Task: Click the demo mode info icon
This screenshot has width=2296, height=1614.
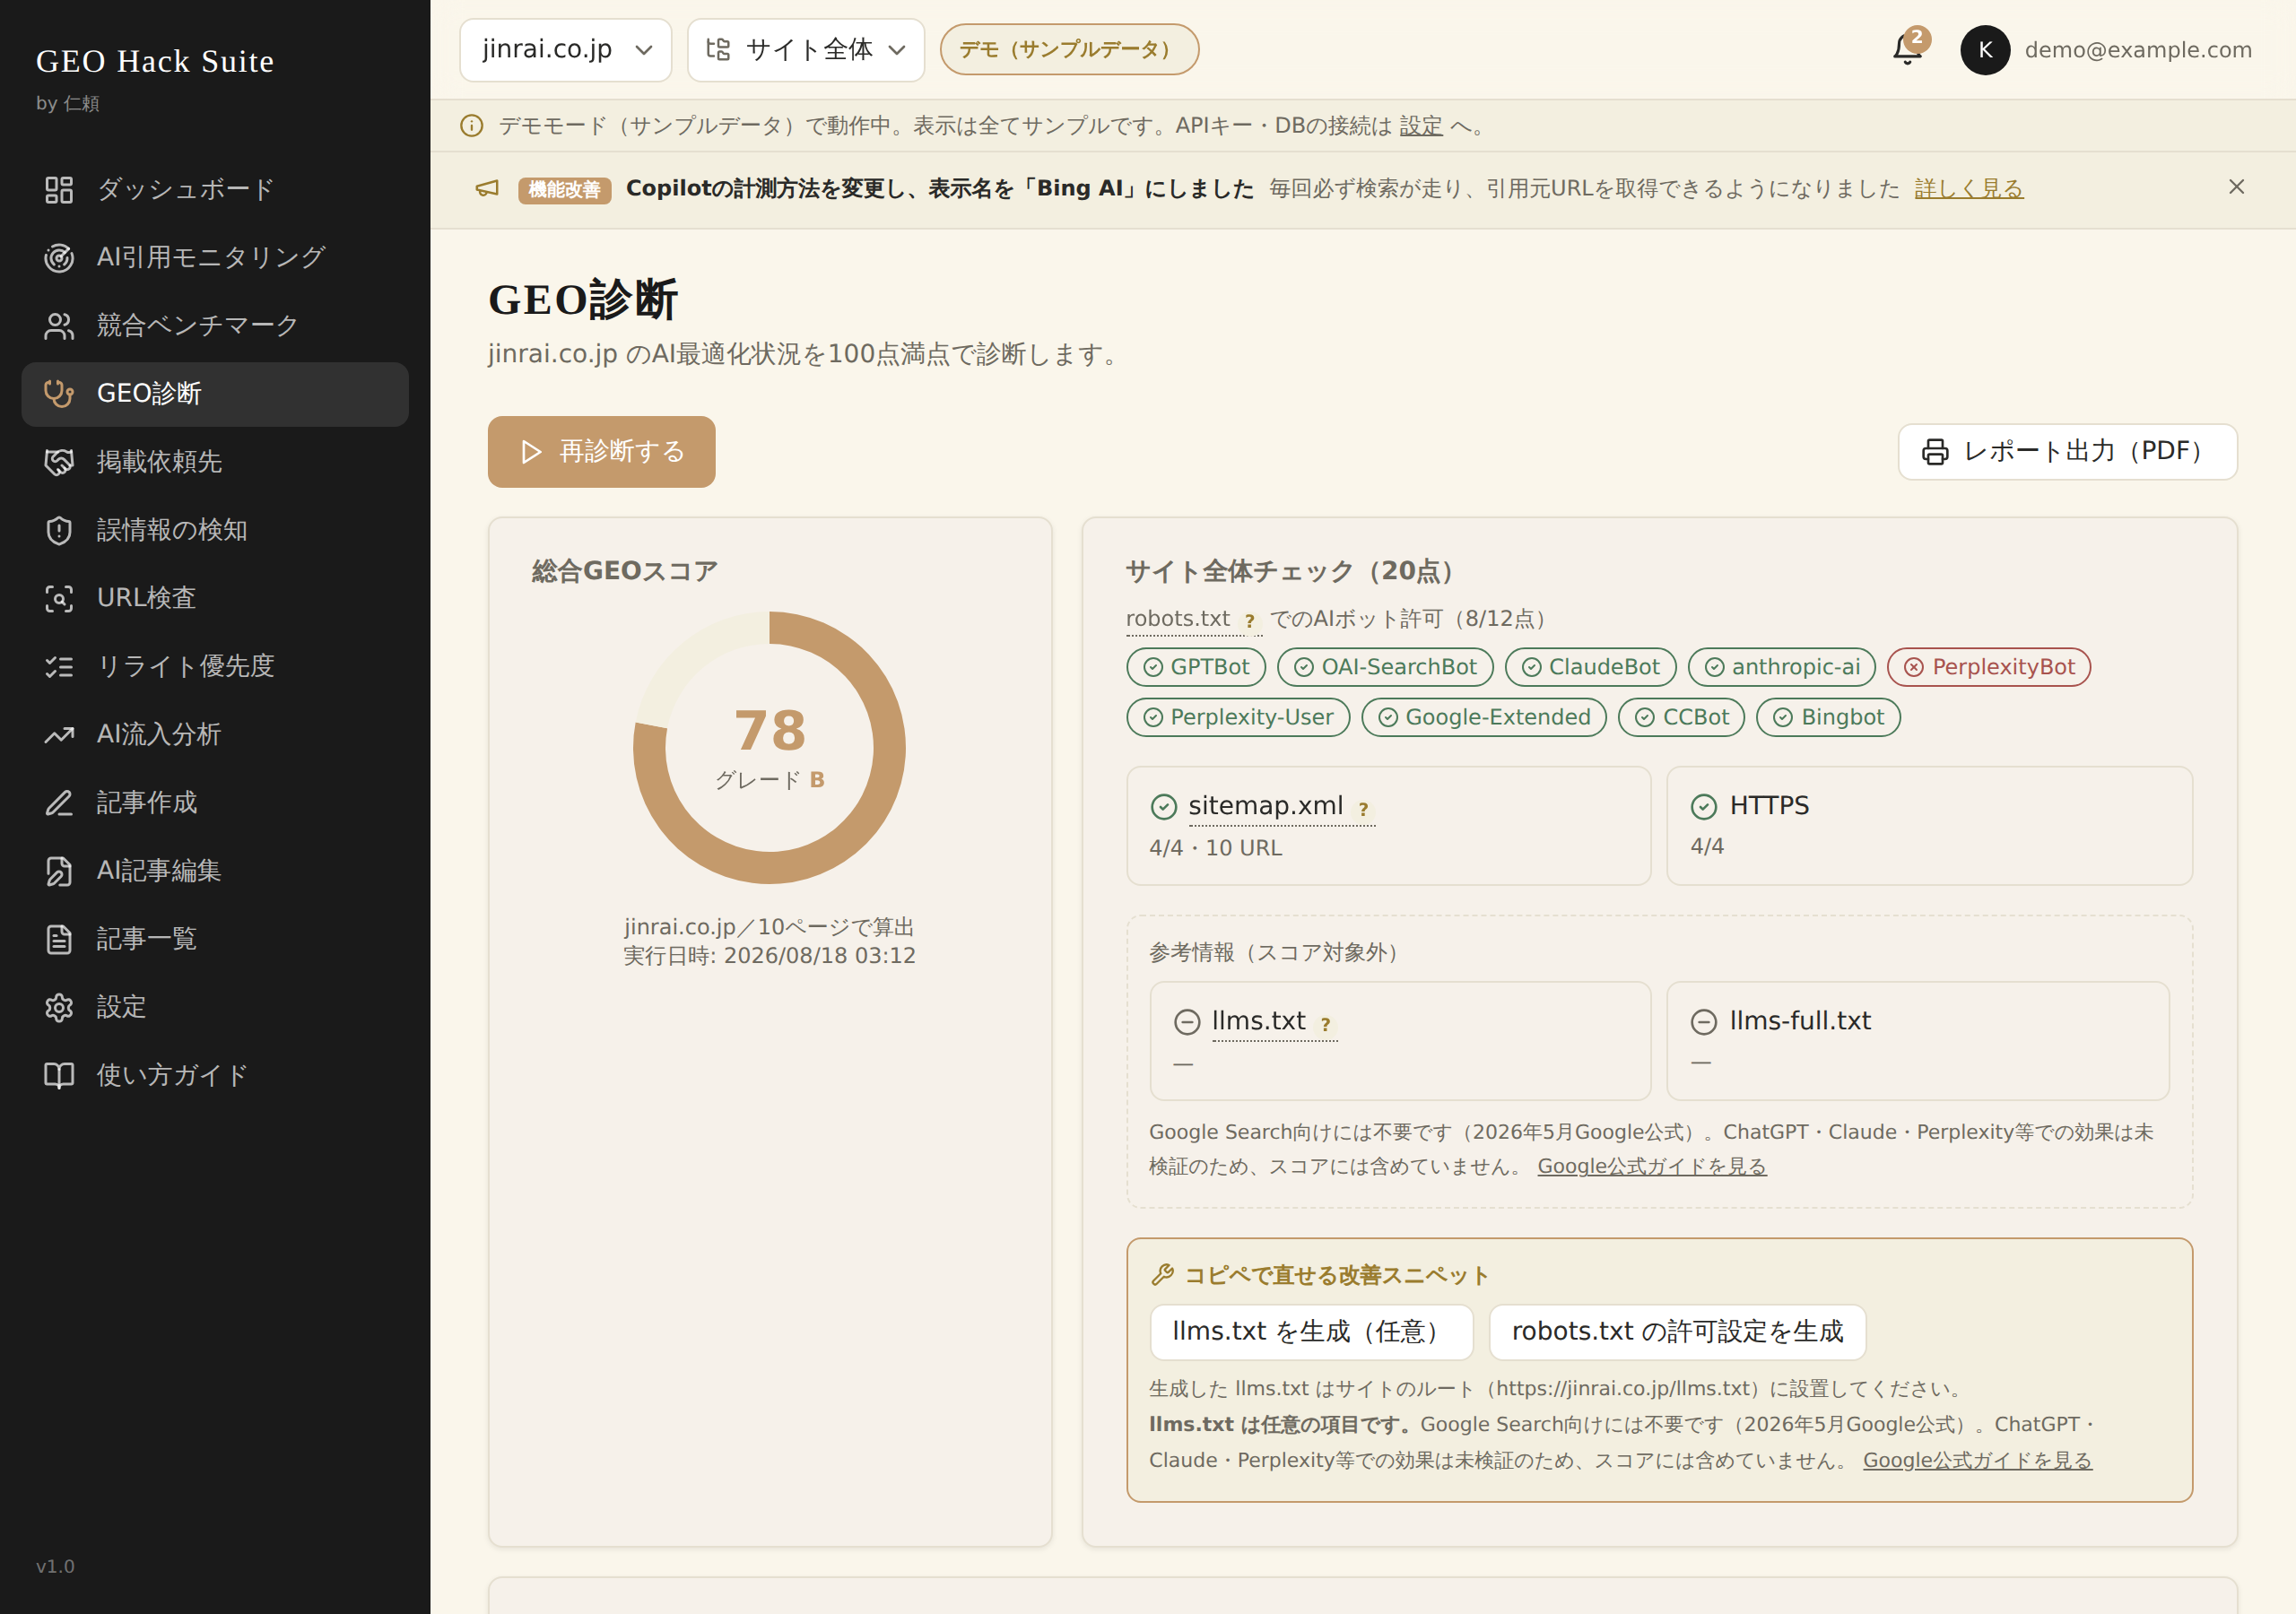Action: [471, 126]
